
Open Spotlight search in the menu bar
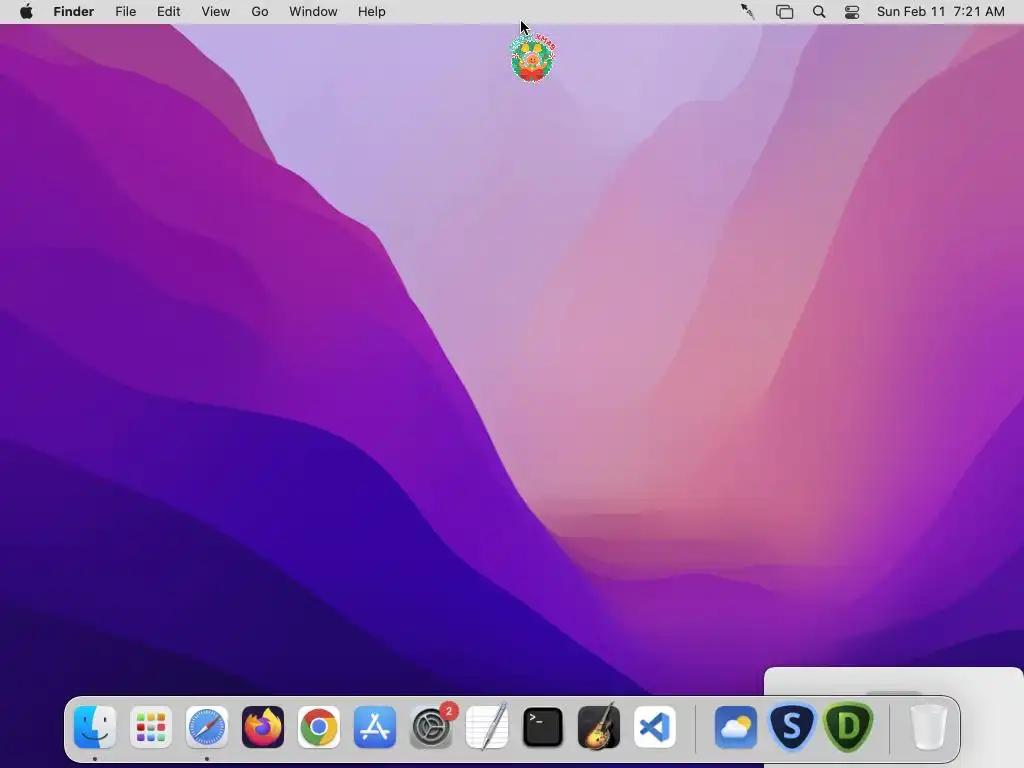(819, 12)
